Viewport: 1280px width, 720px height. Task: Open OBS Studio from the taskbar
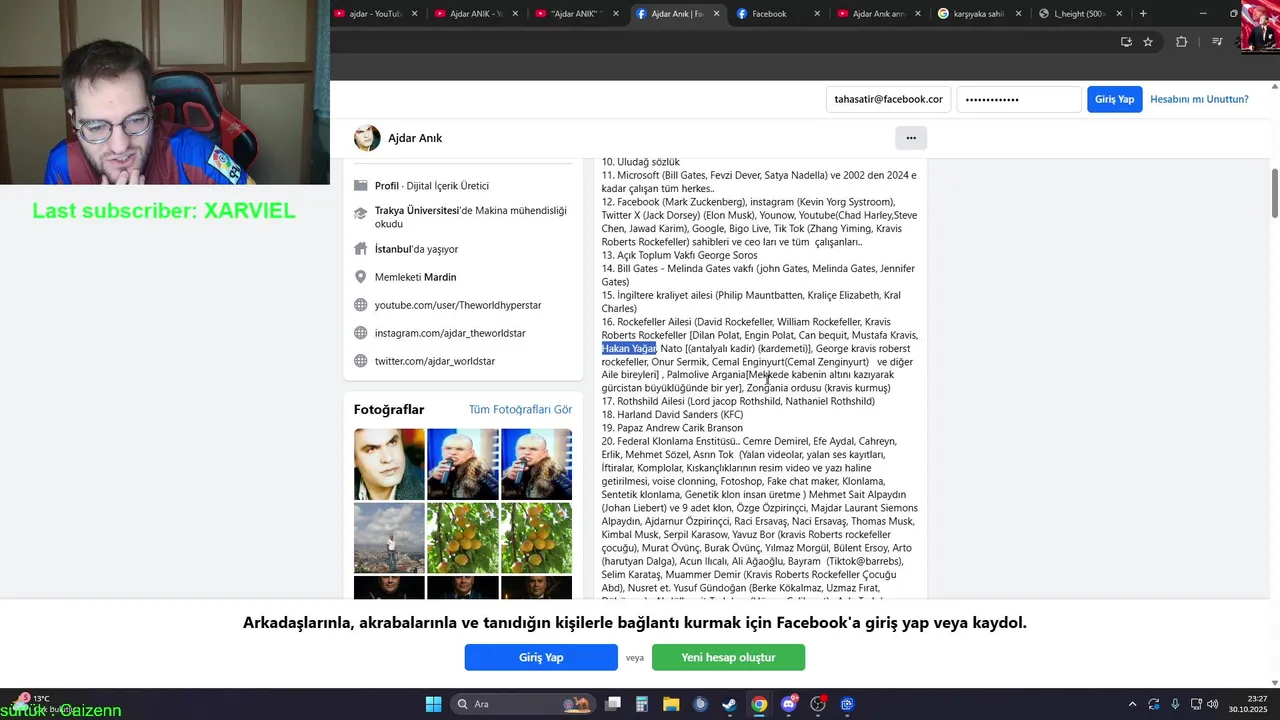[x=818, y=704]
